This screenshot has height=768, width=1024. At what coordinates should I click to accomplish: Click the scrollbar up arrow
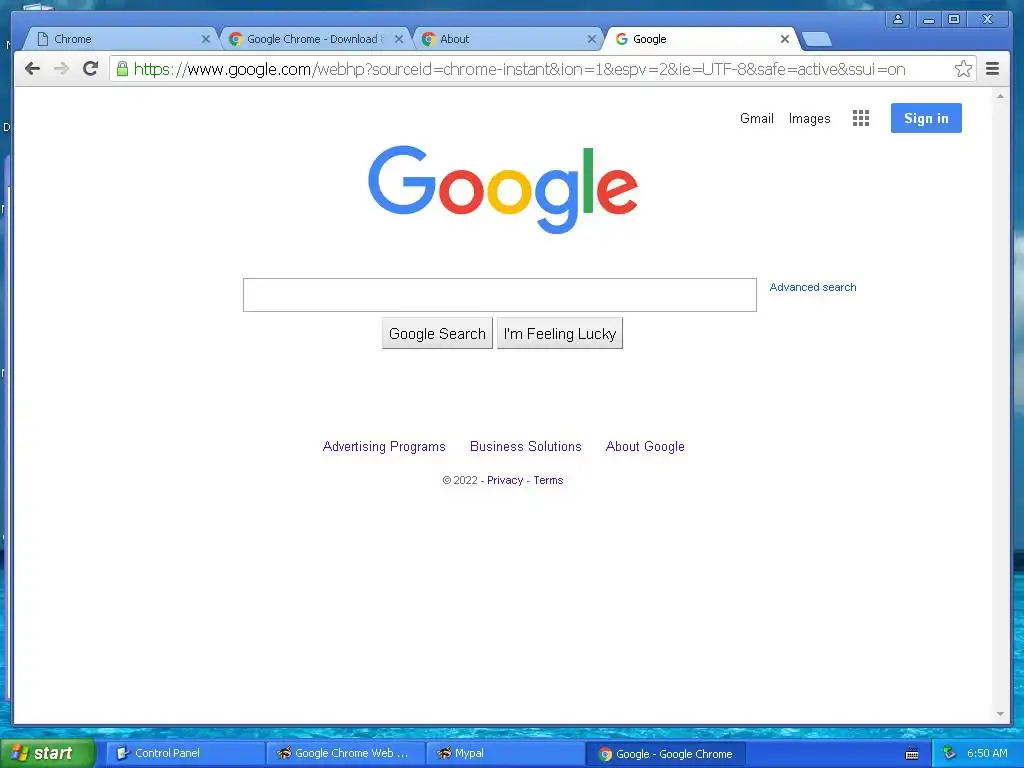pyautogui.click(x=1000, y=95)
